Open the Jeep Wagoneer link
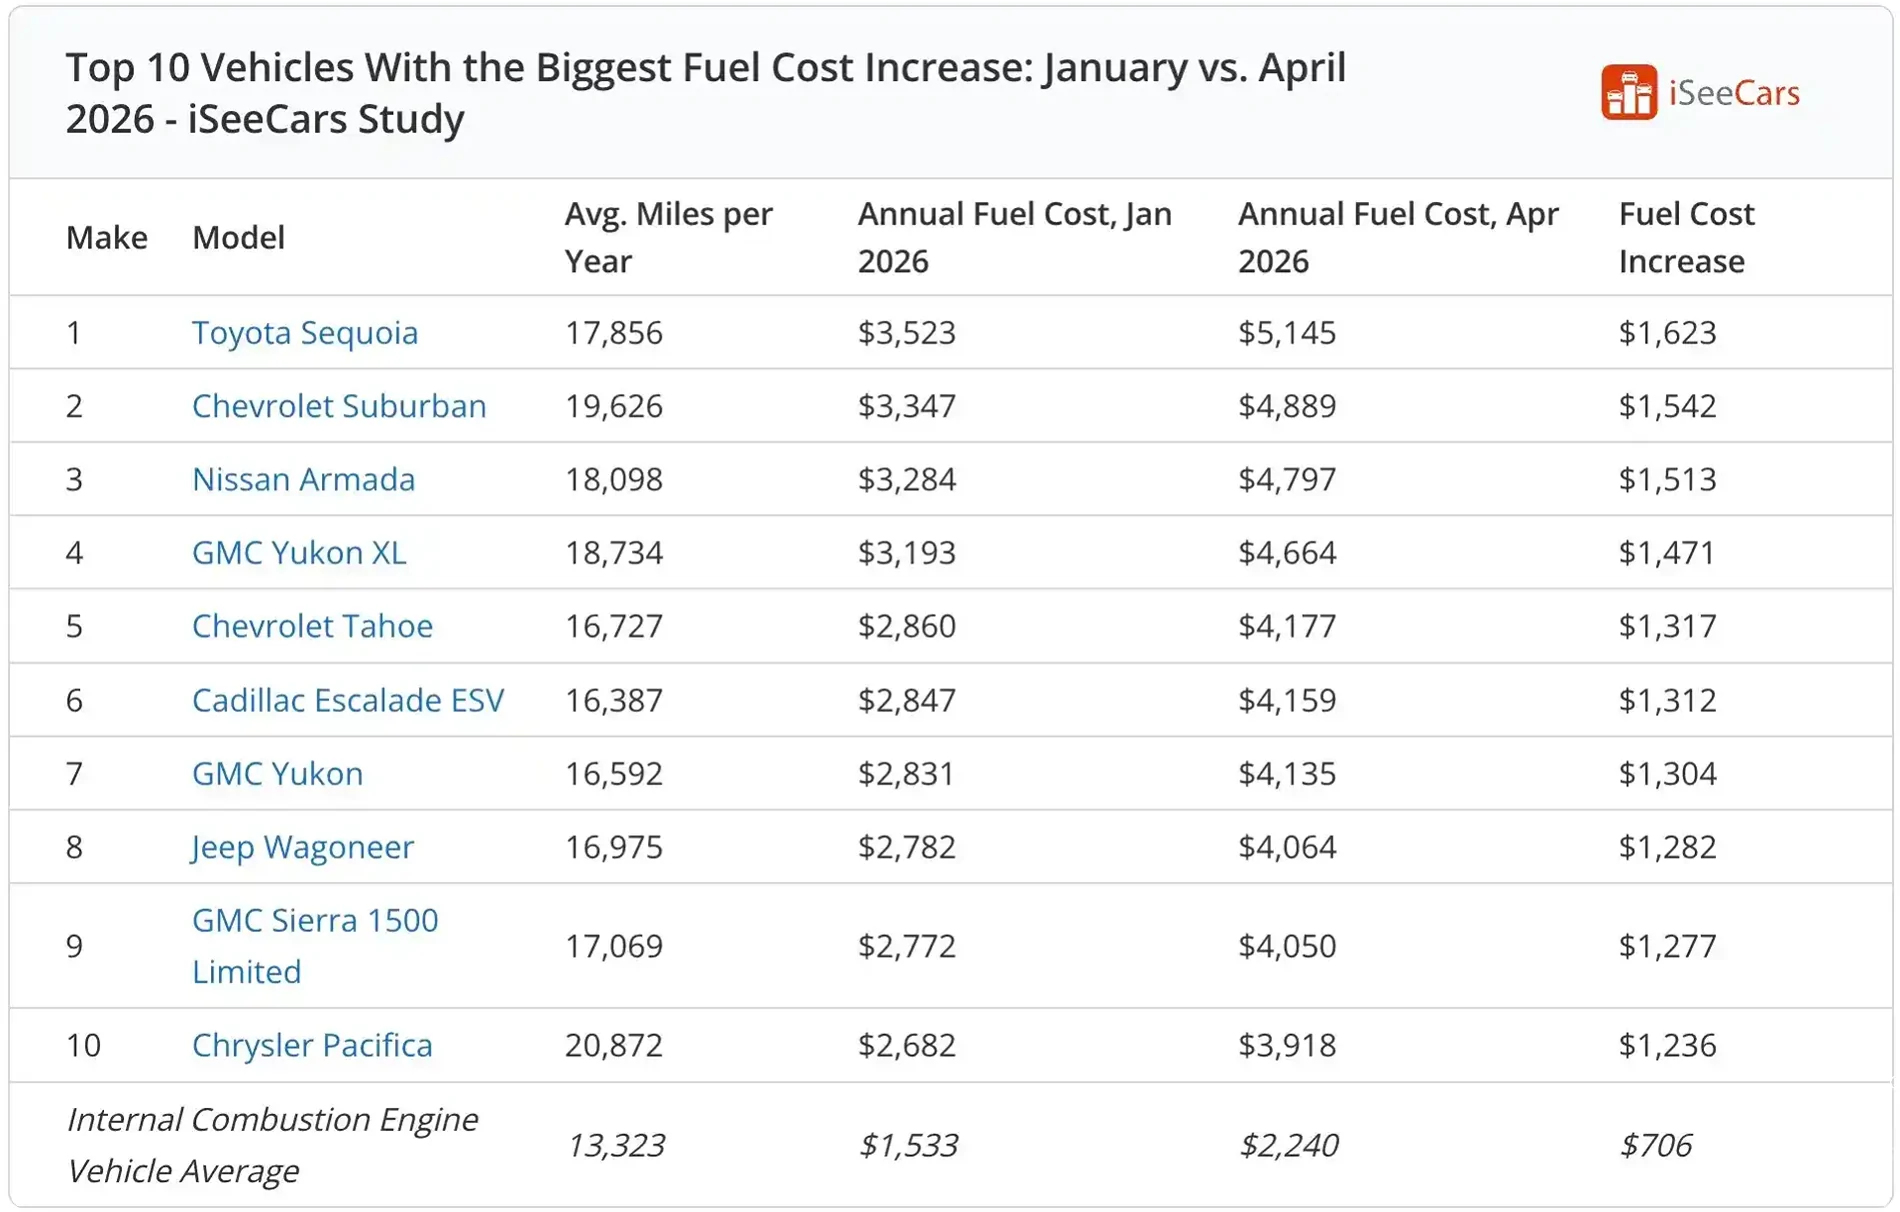The image size is (1900, 1212). click(x=302, y=847)
